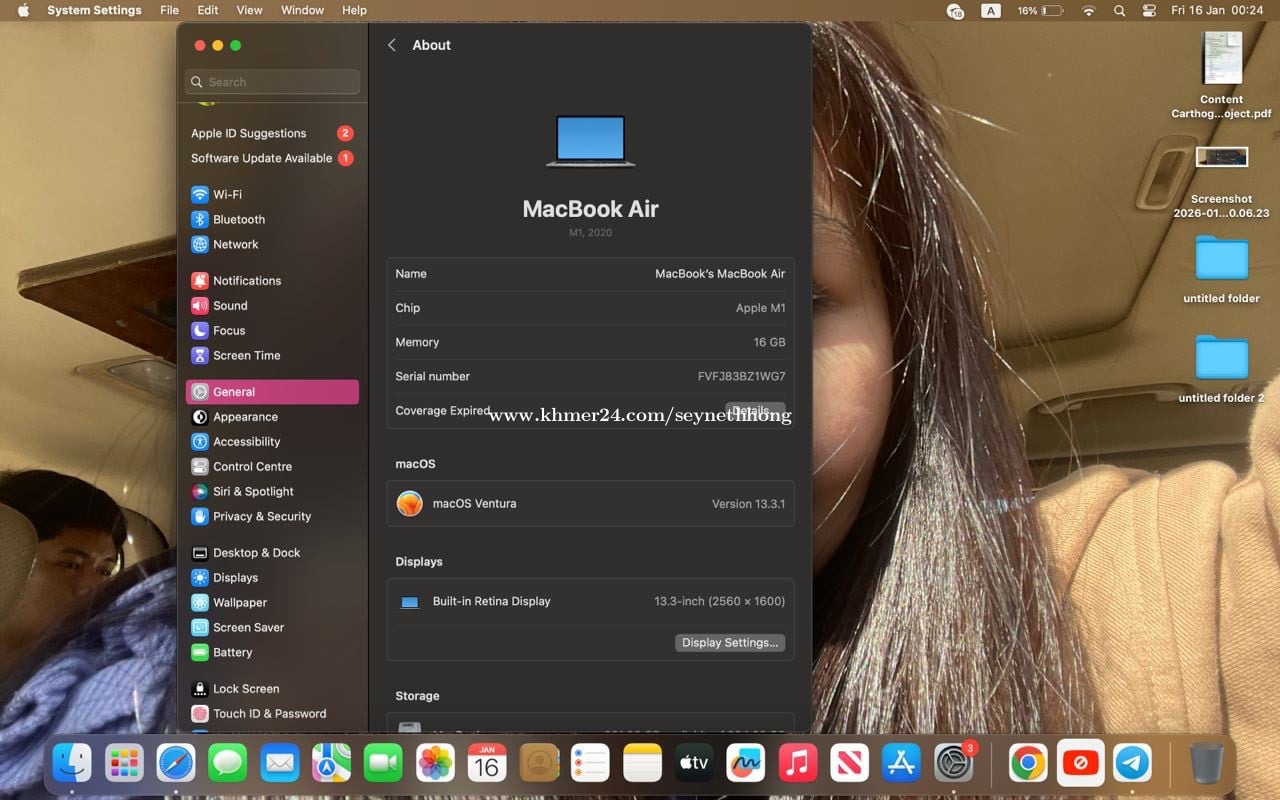Launch Telegram from the Dock
The height and width of the screenshot is (800, 1280).
(1132, 764)
